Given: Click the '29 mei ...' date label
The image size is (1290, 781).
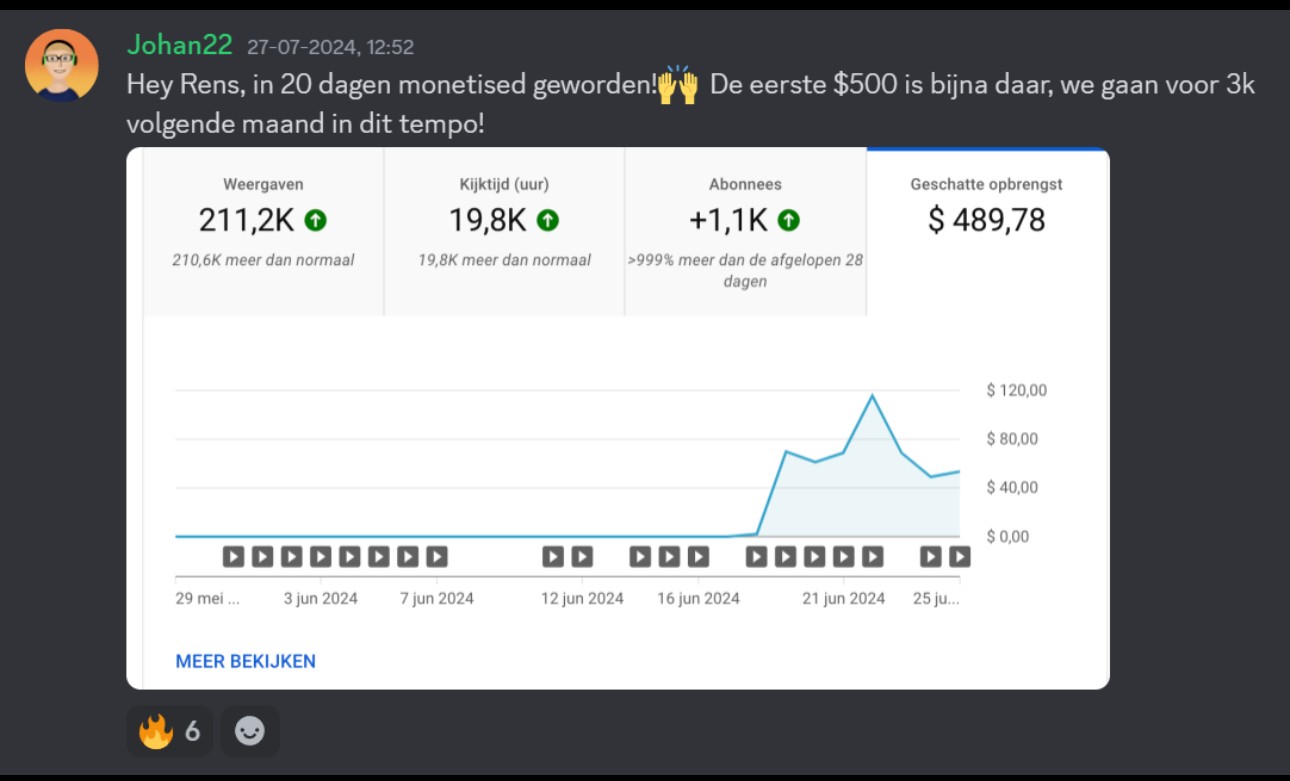Looking at the screenshot, I should coord(207,599).
